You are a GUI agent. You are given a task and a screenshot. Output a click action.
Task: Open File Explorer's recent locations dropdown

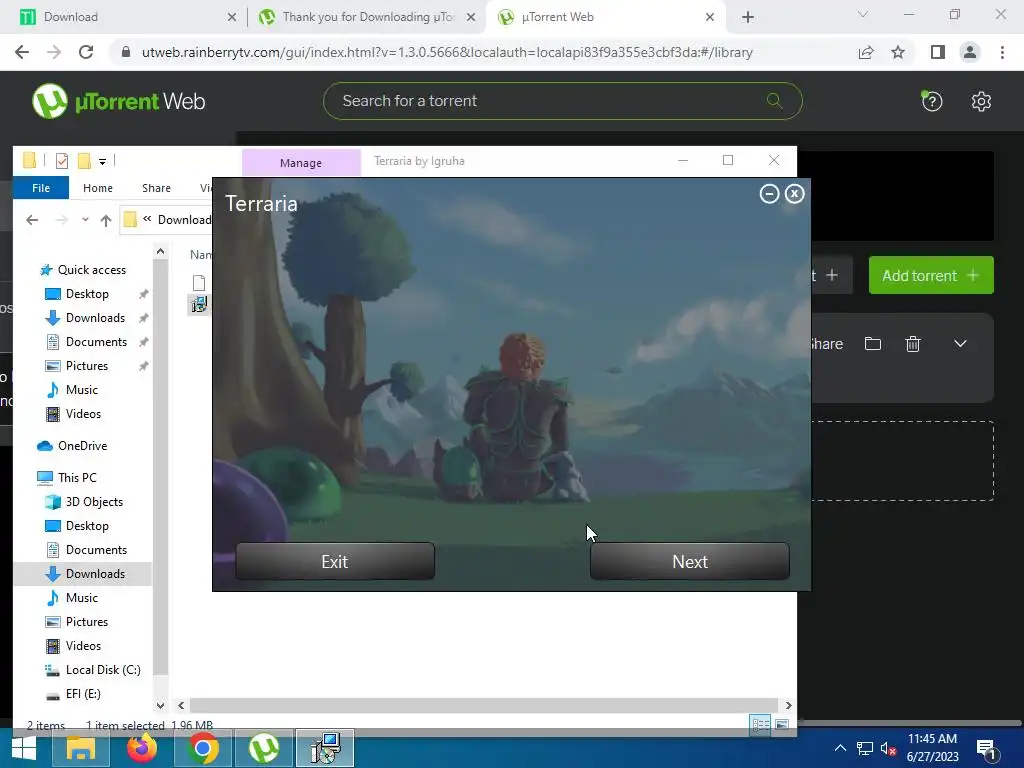tap(85, 220)
